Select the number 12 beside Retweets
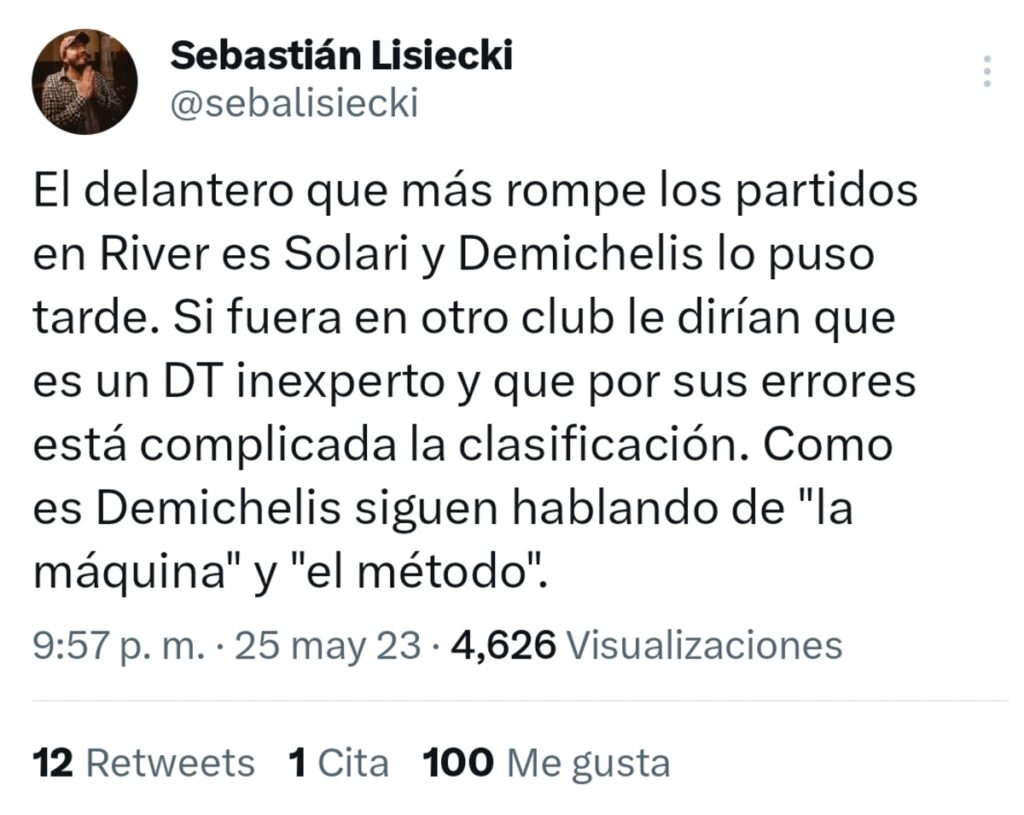 (53, 763)
